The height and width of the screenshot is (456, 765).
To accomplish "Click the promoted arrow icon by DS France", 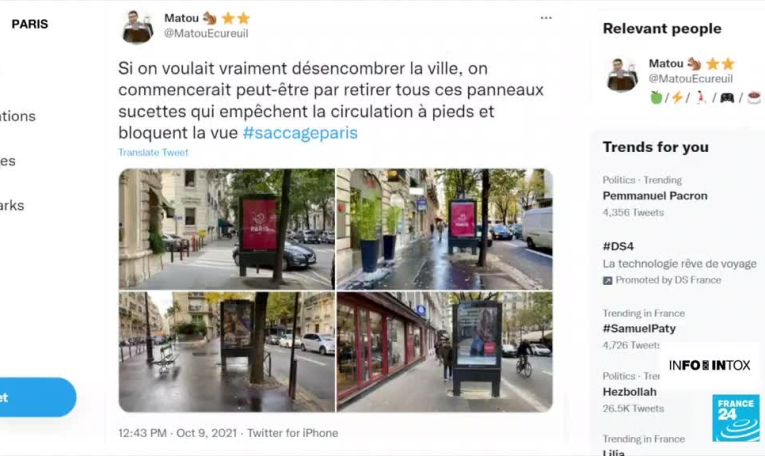I will pos(607,280).
